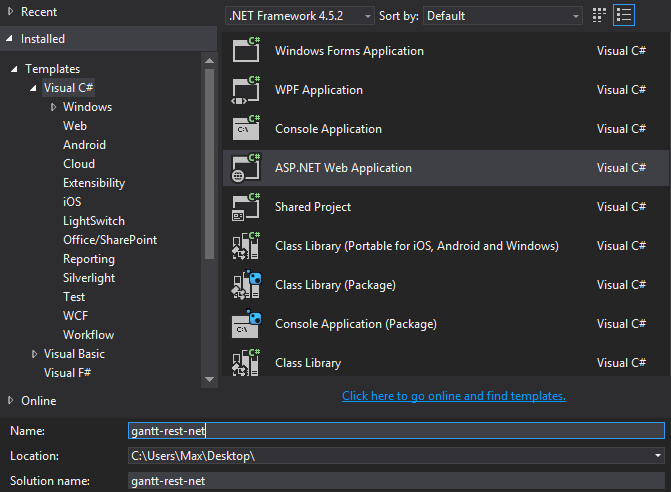Screen dimensions: 671x492
Task: Click the WPF Application template icon
Action: tap(246, 89)
